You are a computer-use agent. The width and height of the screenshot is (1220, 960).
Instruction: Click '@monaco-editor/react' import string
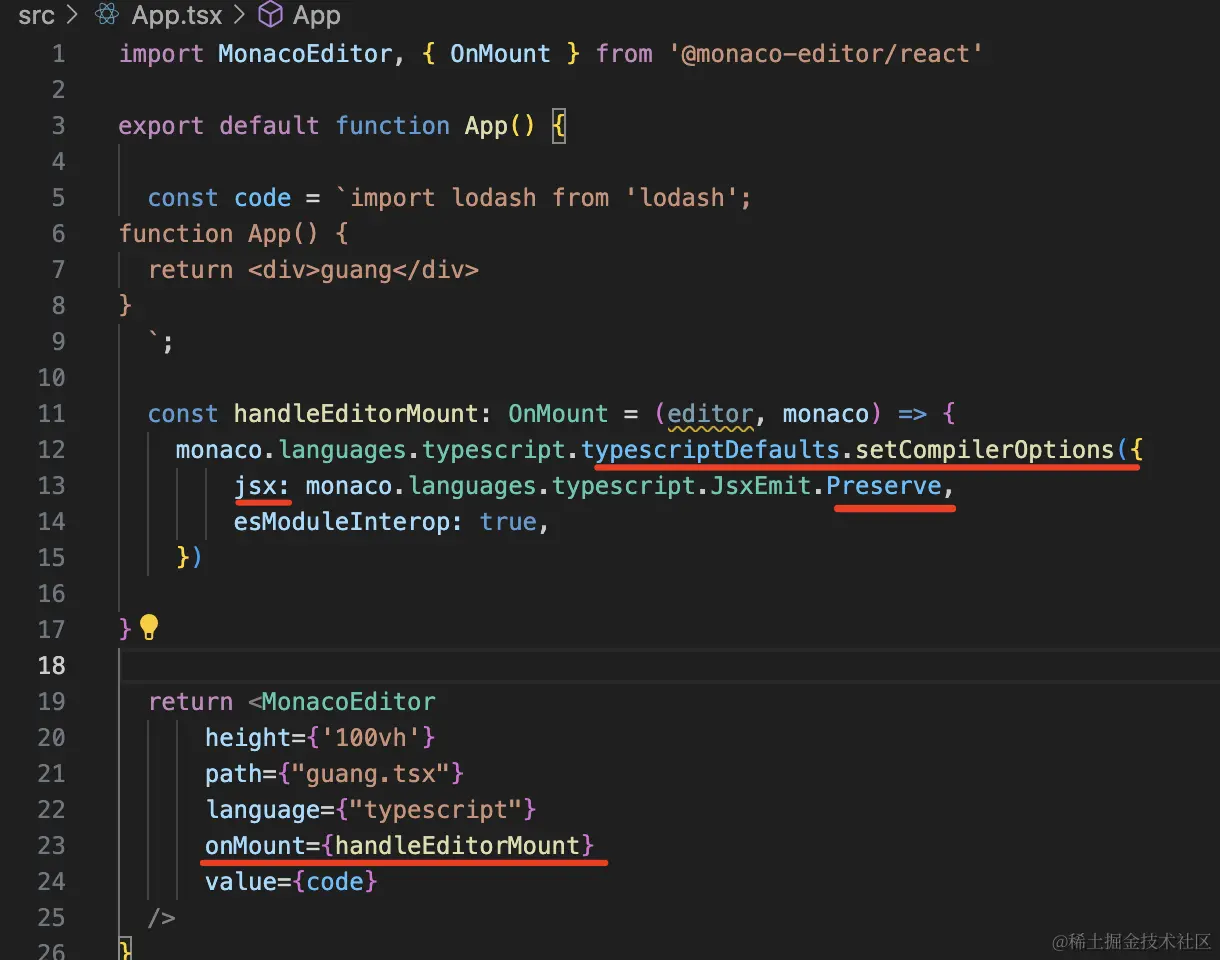tap(826, 53)
